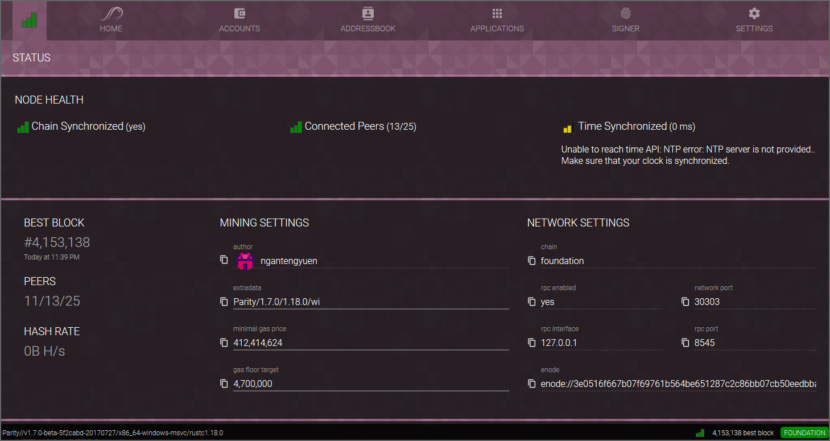
Task: Open the Signer tab
Action: [x=626, y=21]
